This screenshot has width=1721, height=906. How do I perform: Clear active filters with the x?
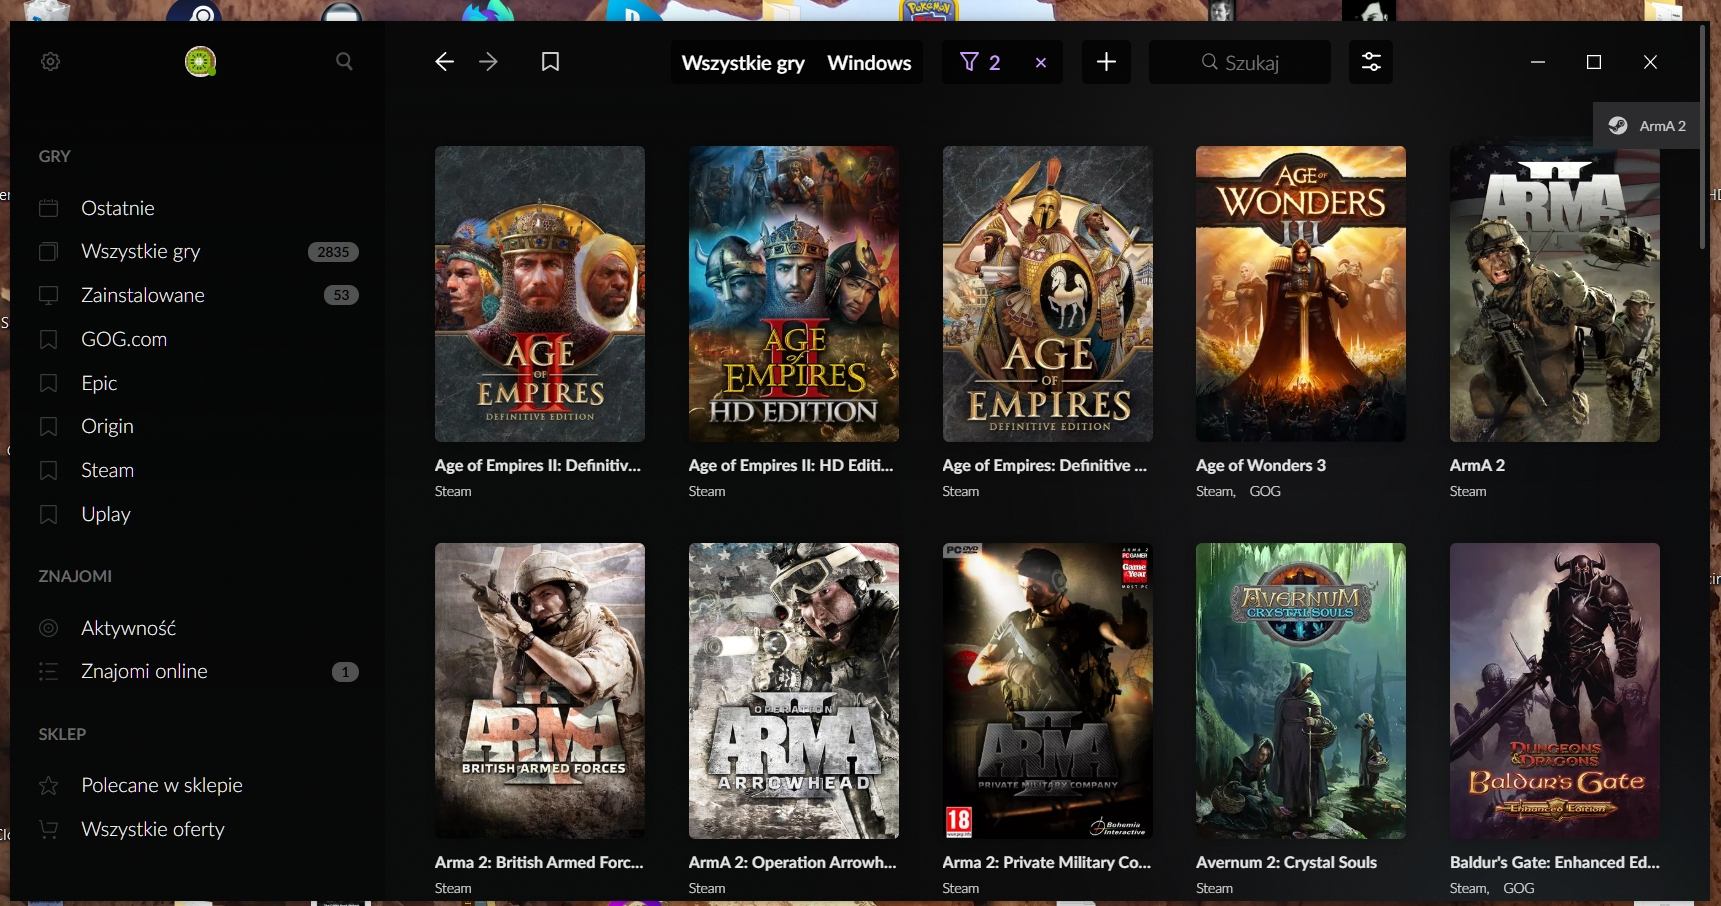click(1041, 62)
